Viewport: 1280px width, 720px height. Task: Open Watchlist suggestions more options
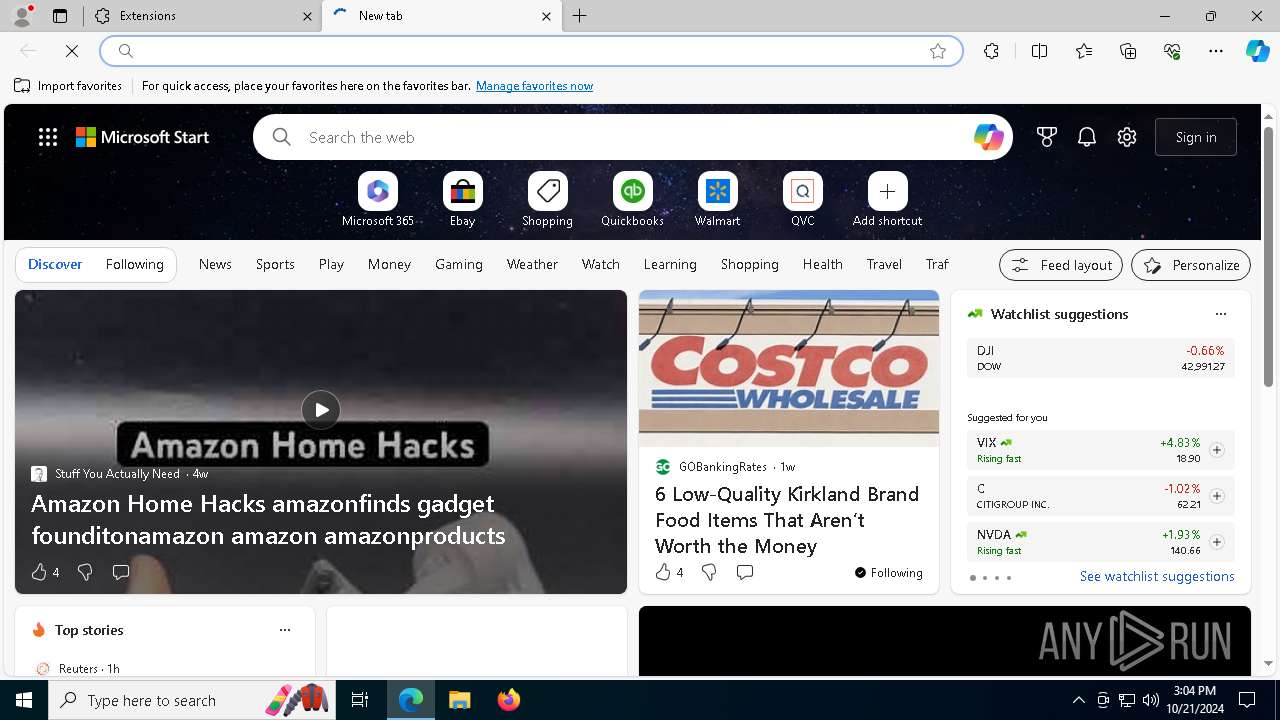point(1221,314)
